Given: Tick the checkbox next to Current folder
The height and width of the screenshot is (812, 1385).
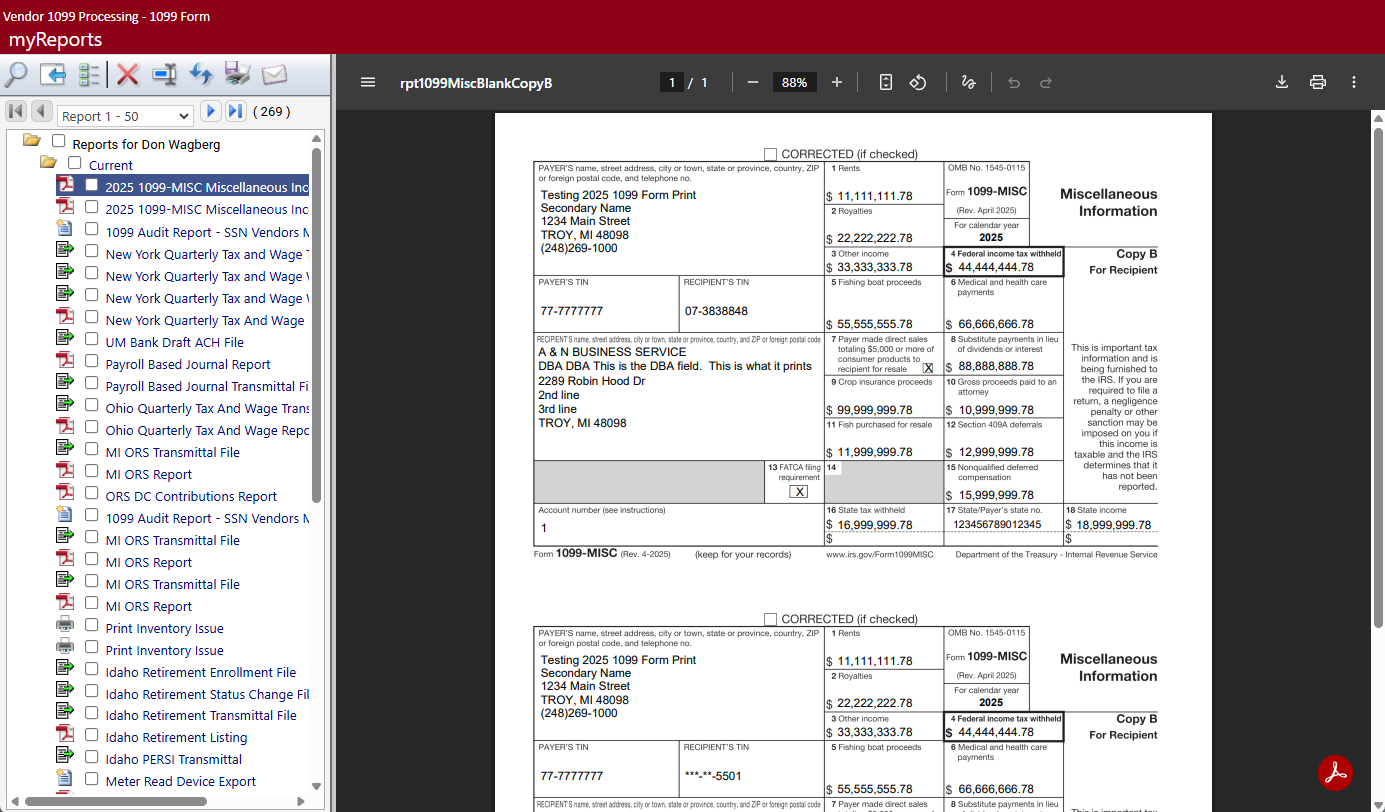Looking at the screenshot, I should click(75, 163).
